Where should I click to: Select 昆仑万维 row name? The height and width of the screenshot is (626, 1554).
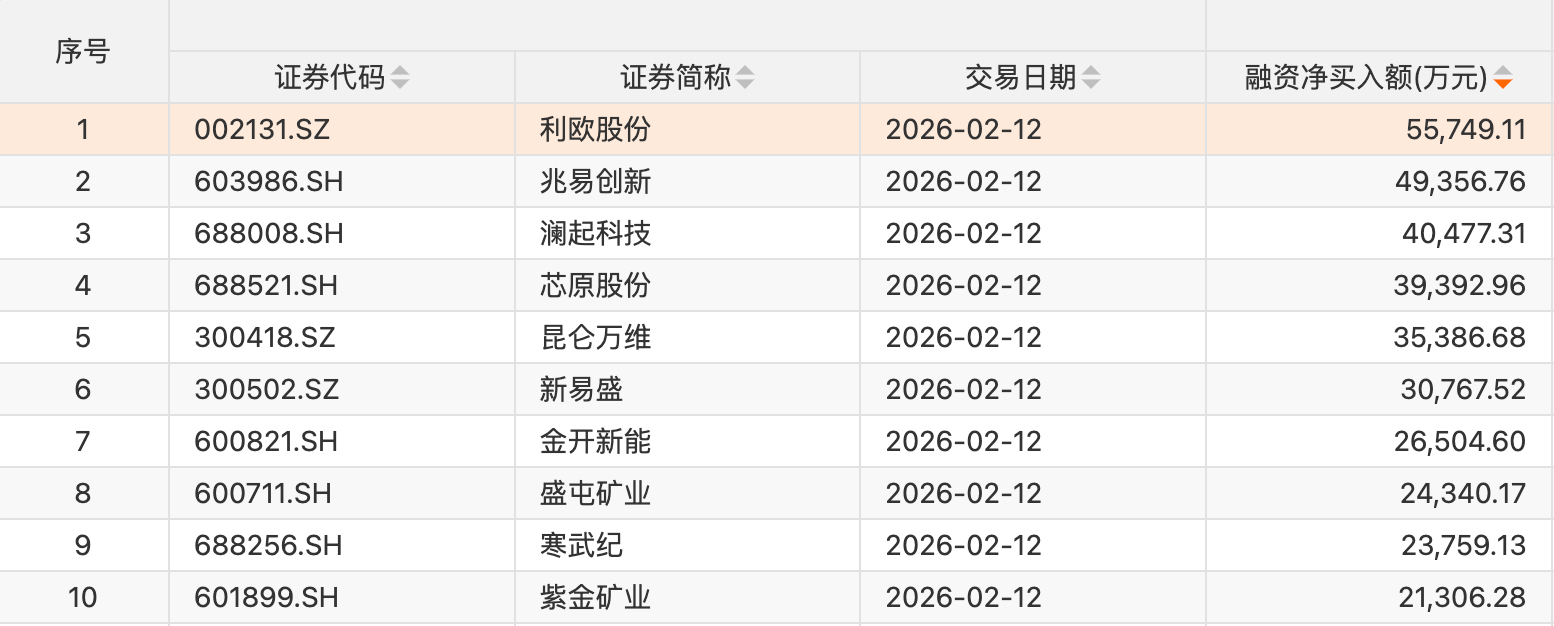(x=595, y=338)
